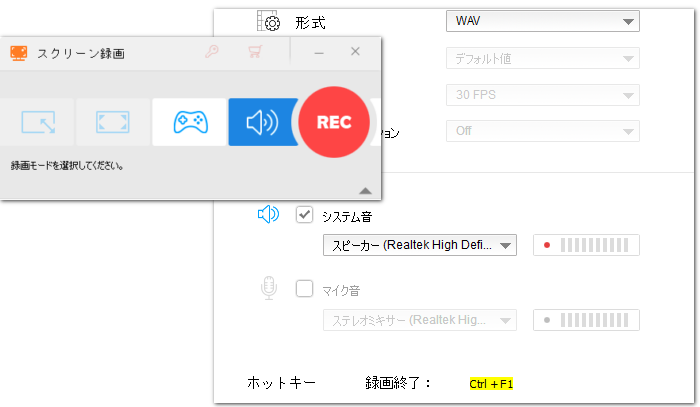
Task: Click the microphone level meter
Action: coord(586,320)
